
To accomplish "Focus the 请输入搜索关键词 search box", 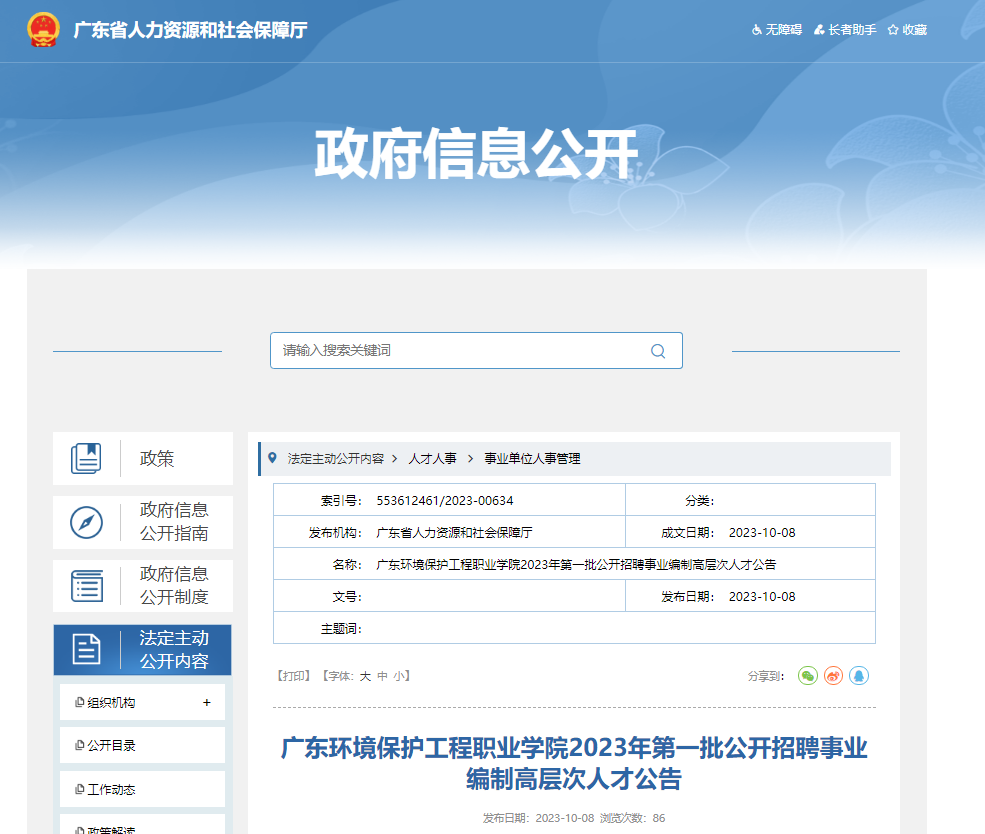I will coord(460,351).
